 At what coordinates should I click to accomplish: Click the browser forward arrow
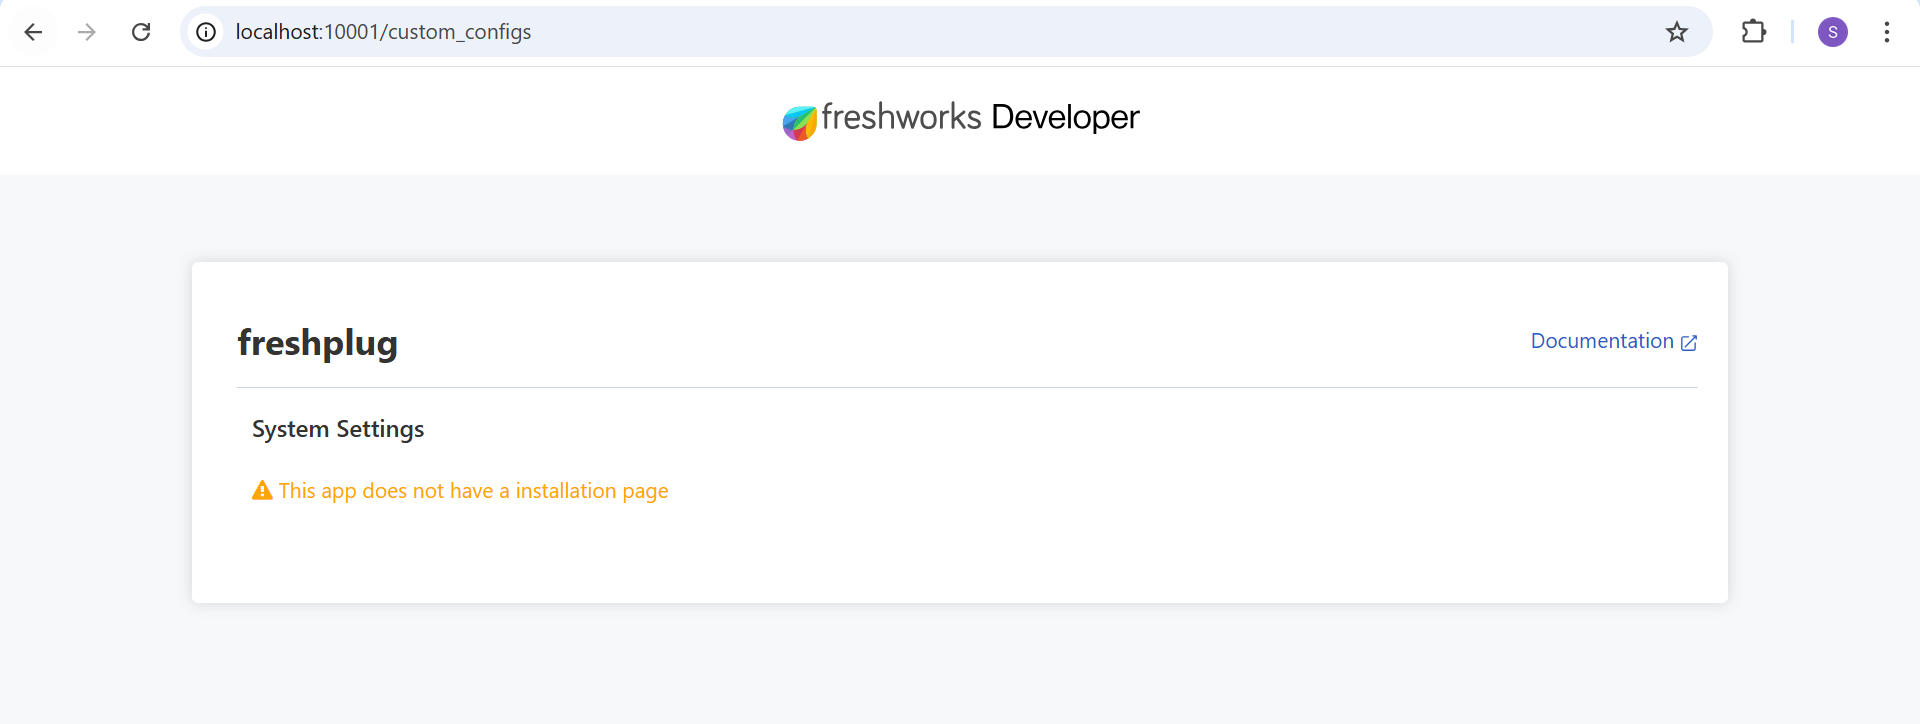87,32
